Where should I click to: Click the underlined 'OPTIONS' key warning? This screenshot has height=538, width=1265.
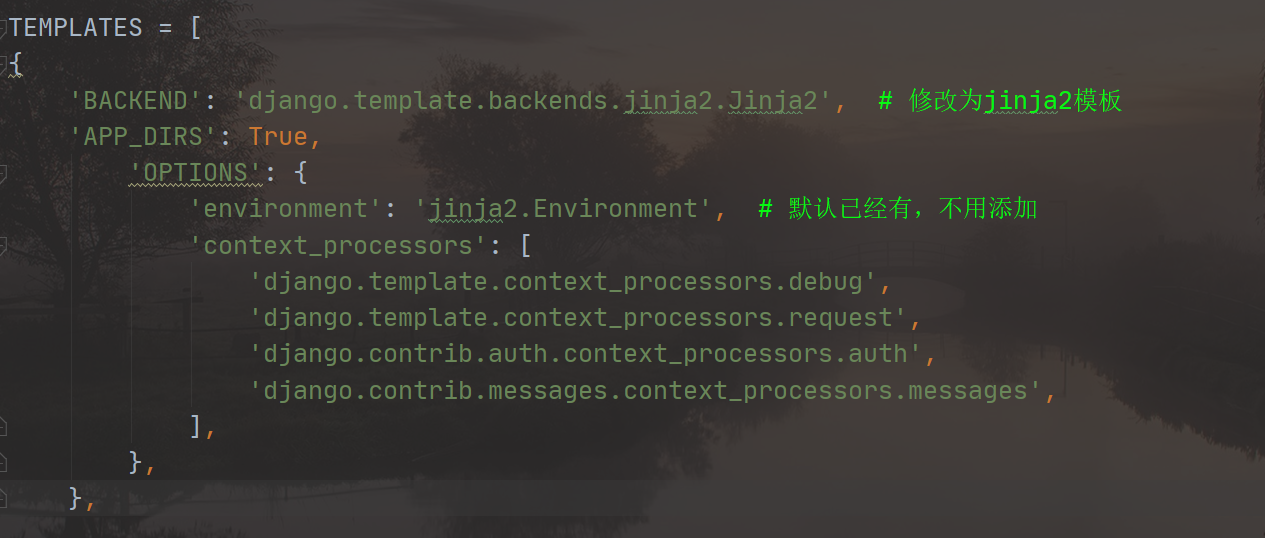click(196, 172)
